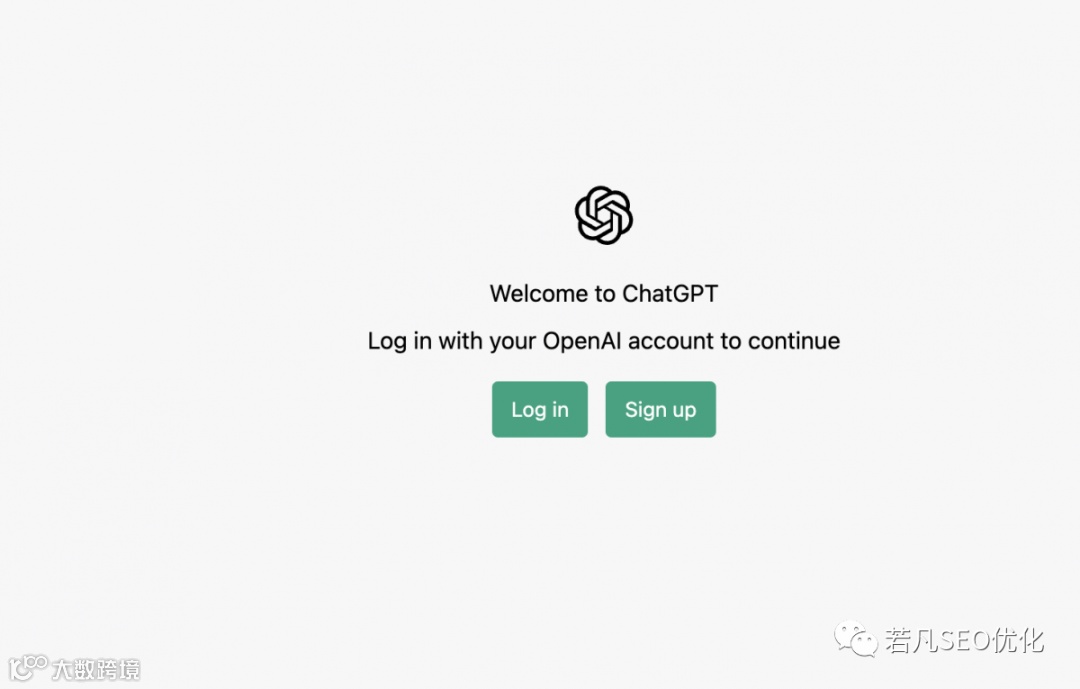Image resolution: width=1080 pixels, height=689 pixels.
Task: Select the Welcome to ChatGPT heading
Action: (604, 294)
